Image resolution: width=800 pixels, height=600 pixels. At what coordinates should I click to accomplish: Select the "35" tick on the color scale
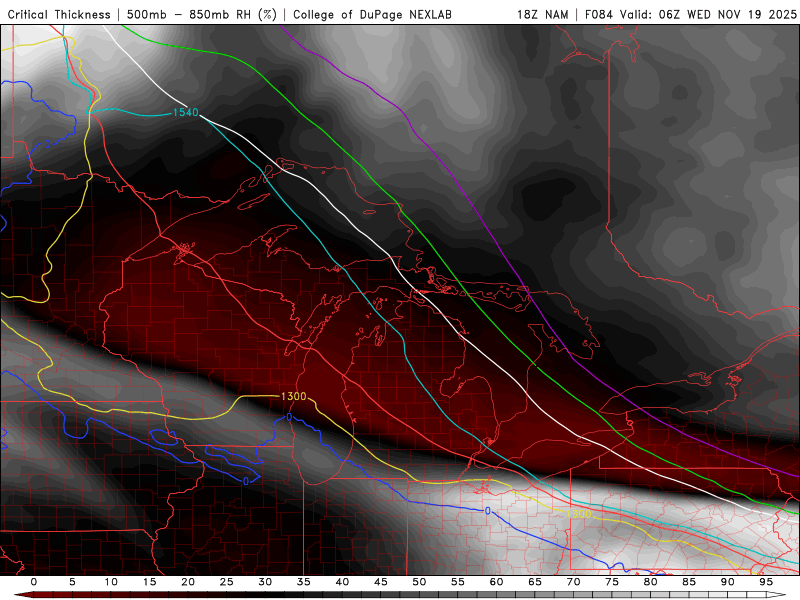[x=304, y=582]
